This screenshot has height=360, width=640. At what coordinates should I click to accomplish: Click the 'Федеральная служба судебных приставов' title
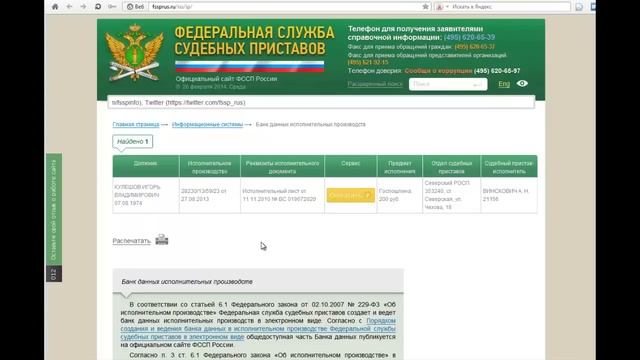(x=254, y=40)
